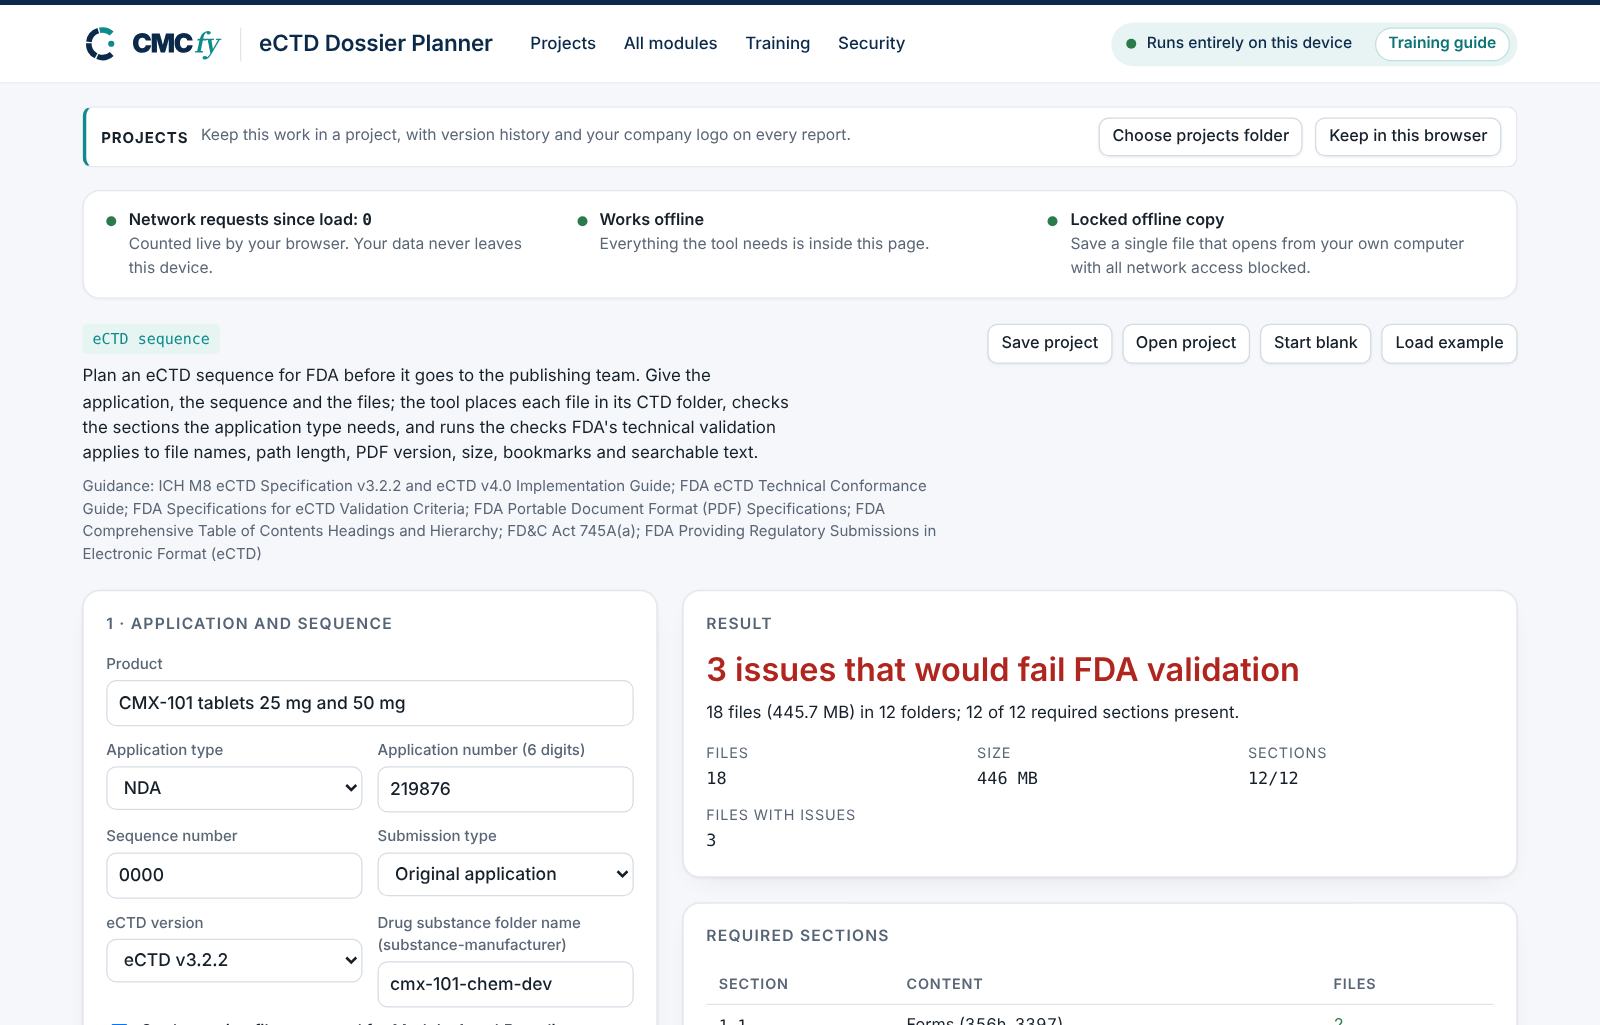Image resolution: width=1600 pixels, height=1025 pixels.
Task: Click Keep in this browser button
Action: pyautogui.click(x=1408, y=136)
